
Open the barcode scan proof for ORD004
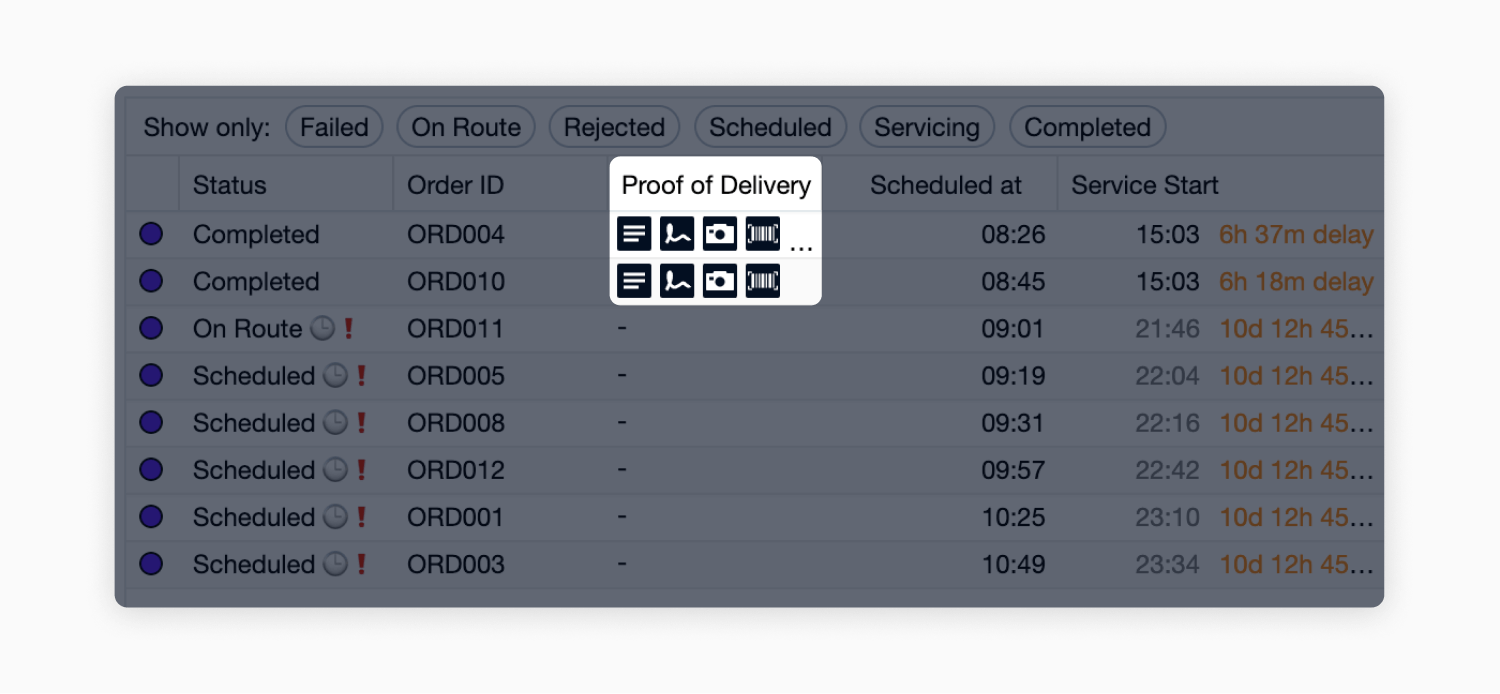point(762,233)
